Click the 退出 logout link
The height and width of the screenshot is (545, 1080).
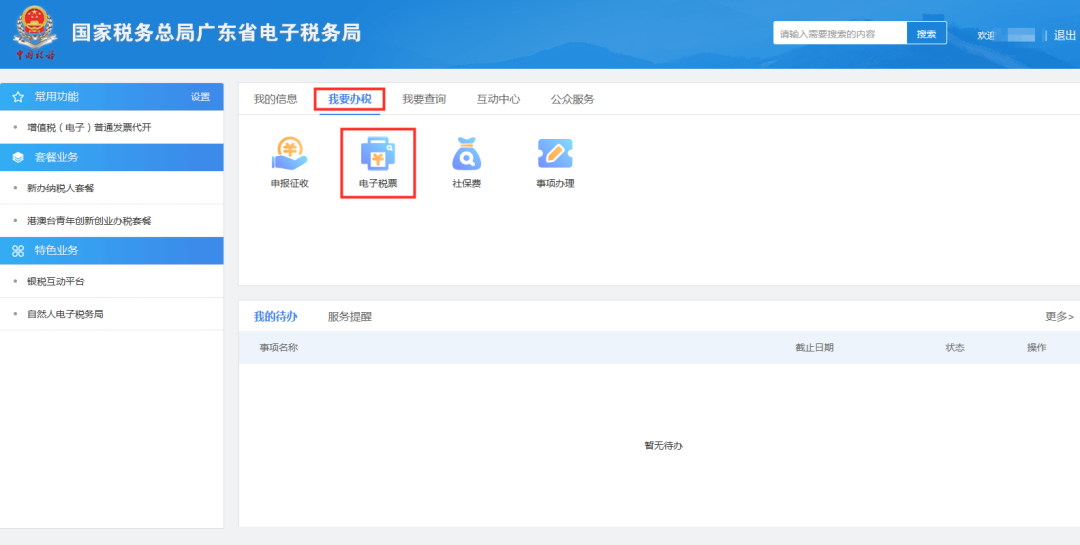pyautogui.click(x=1065, y=35)
